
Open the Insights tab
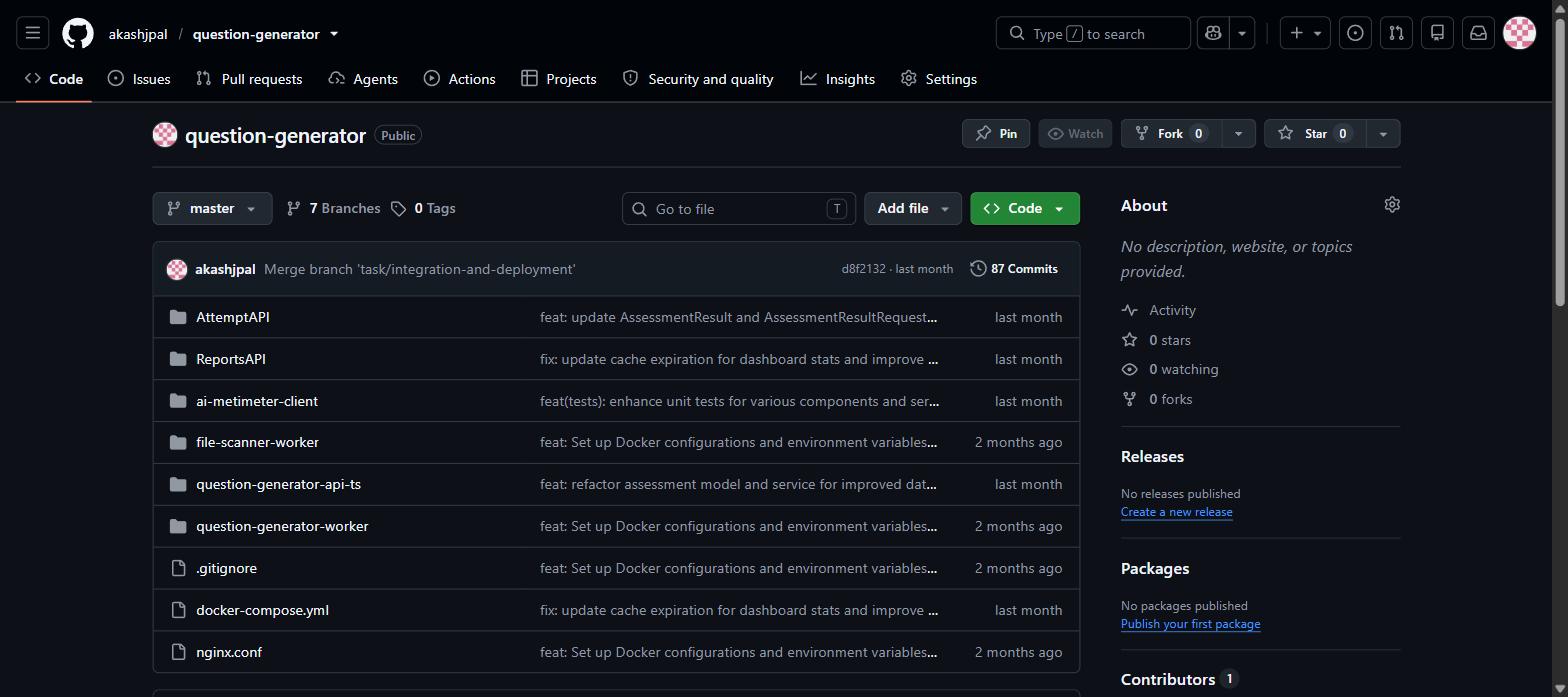point(838,79)
